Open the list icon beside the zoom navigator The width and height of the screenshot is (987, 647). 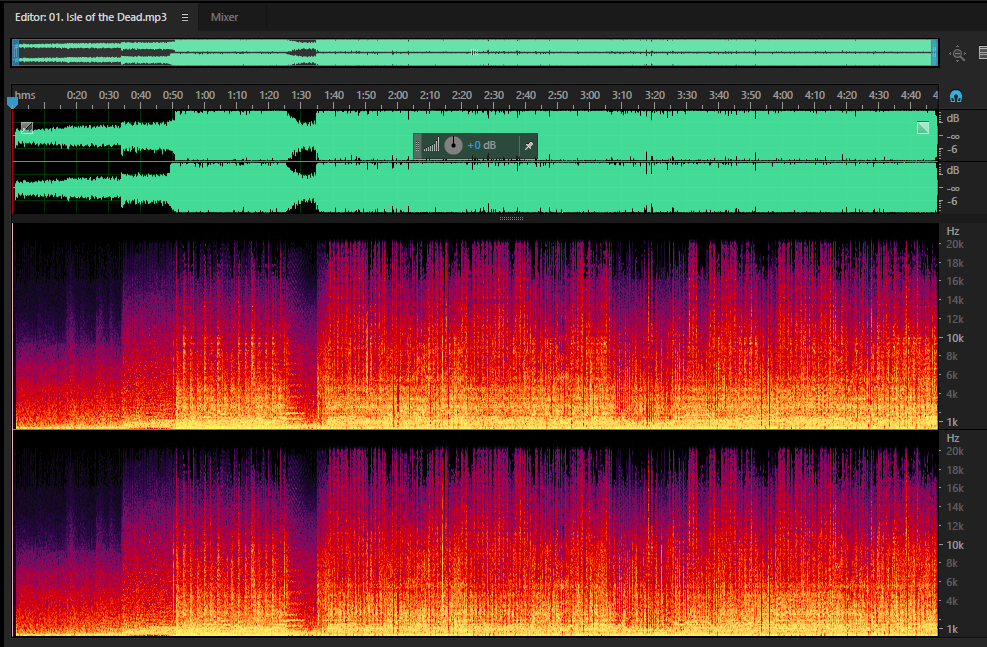click(983, 53)
